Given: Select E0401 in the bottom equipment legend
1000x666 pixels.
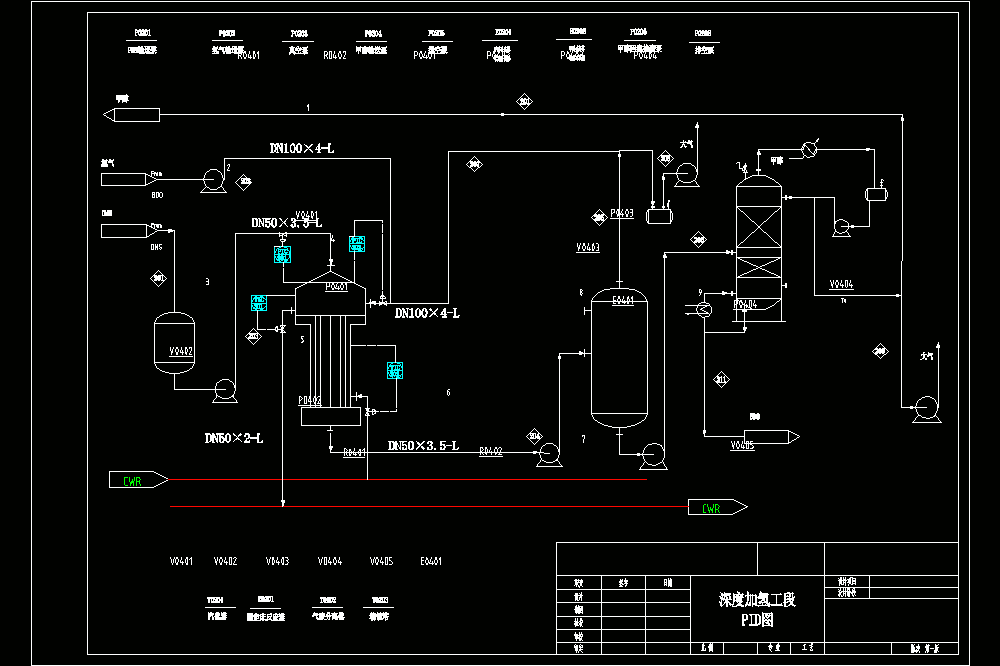Looking at the screenshot, I should tap(431, 561).
